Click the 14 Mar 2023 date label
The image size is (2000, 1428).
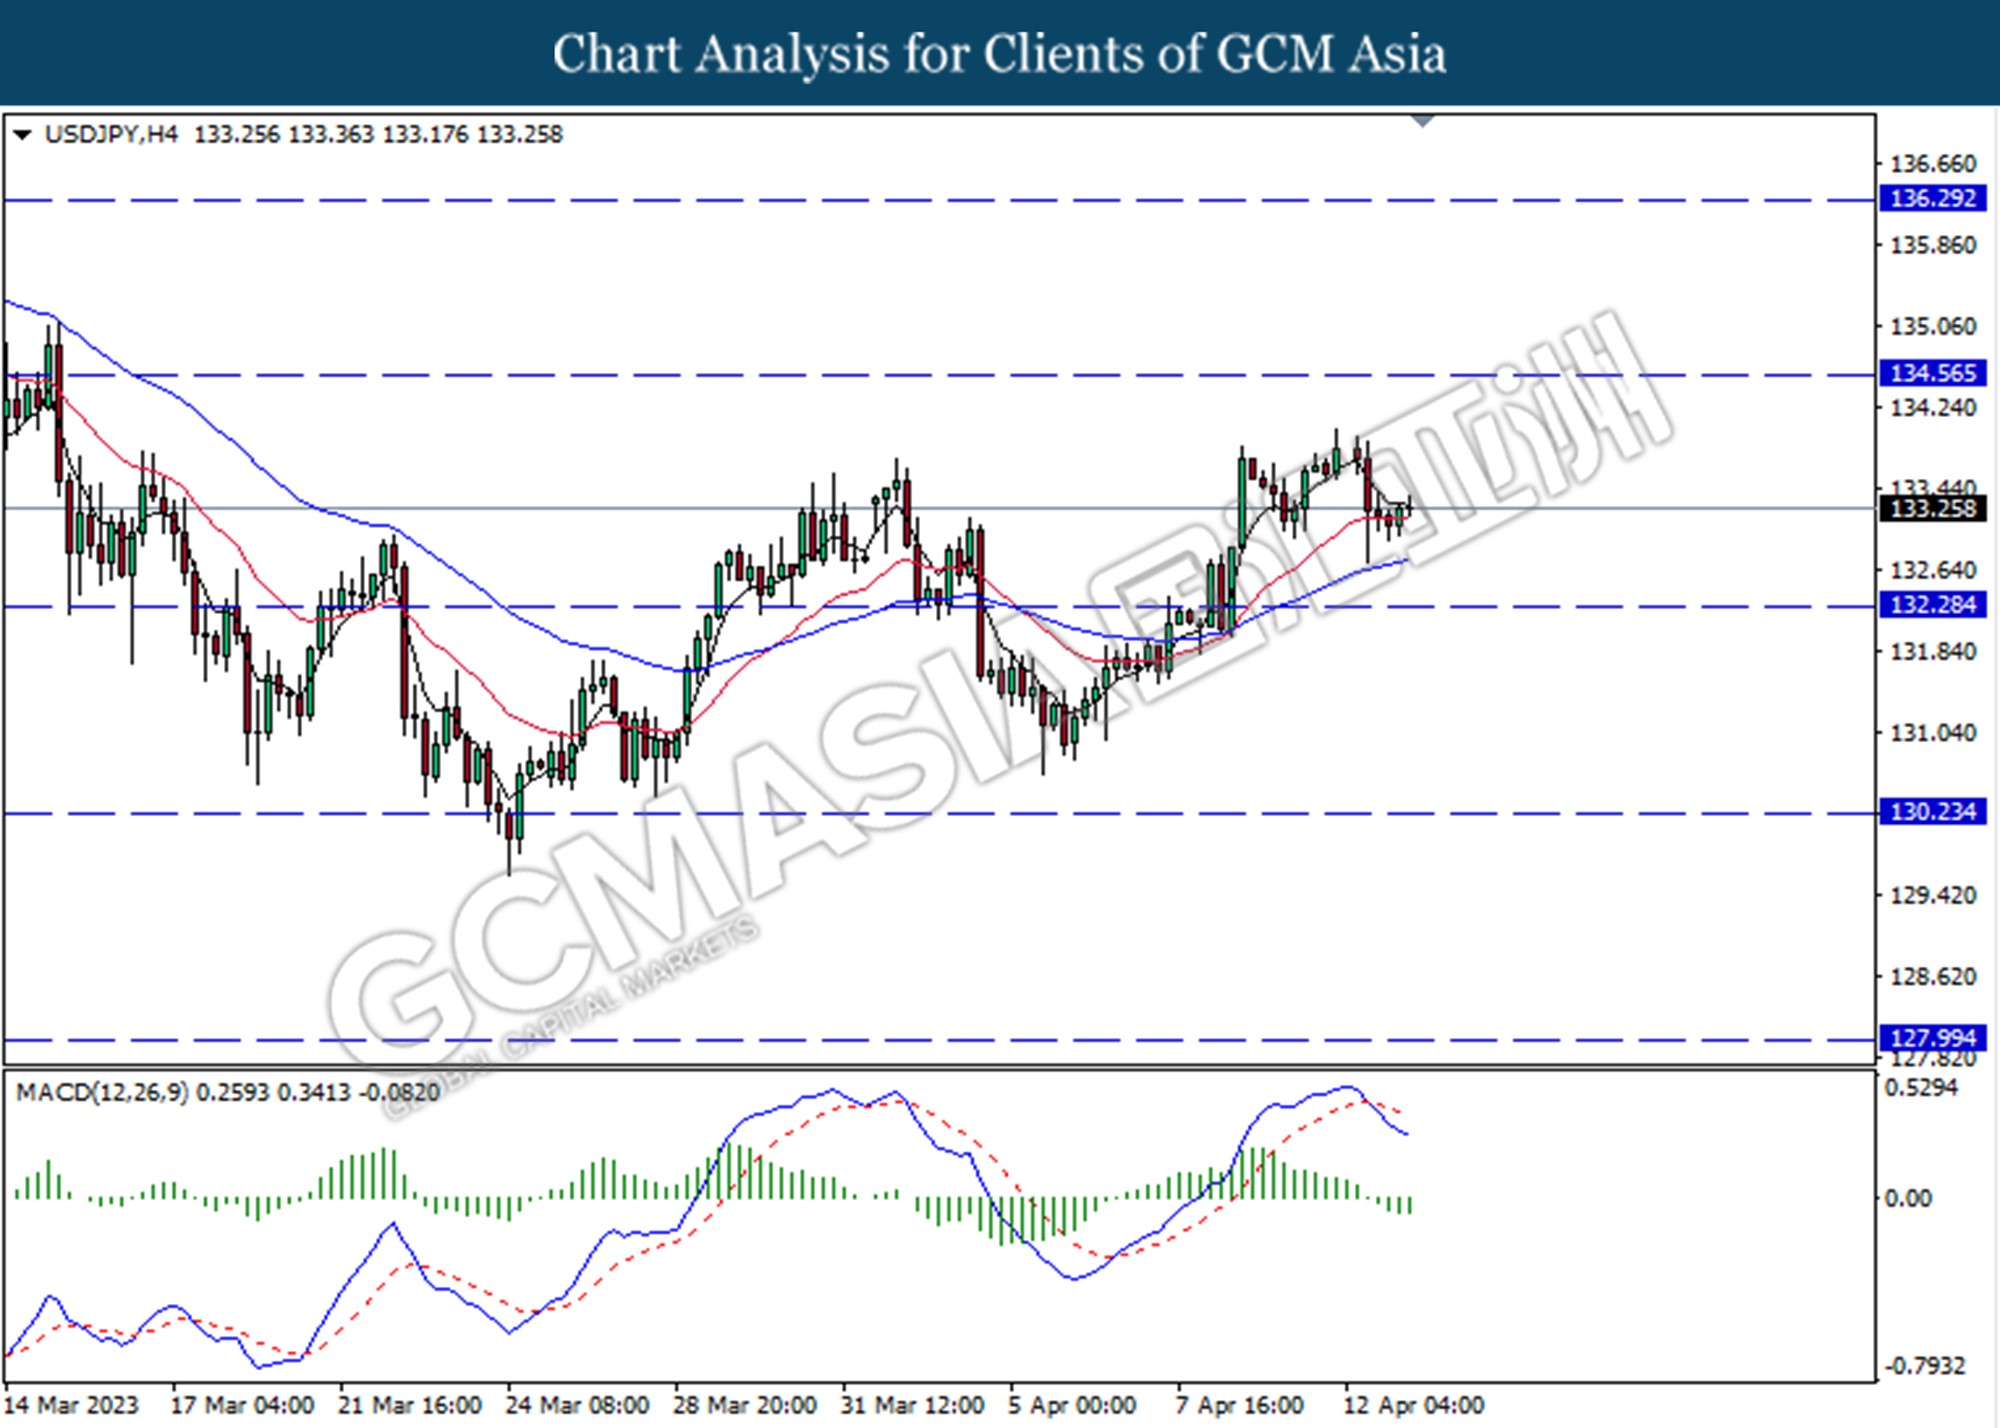pos(71,1405)
